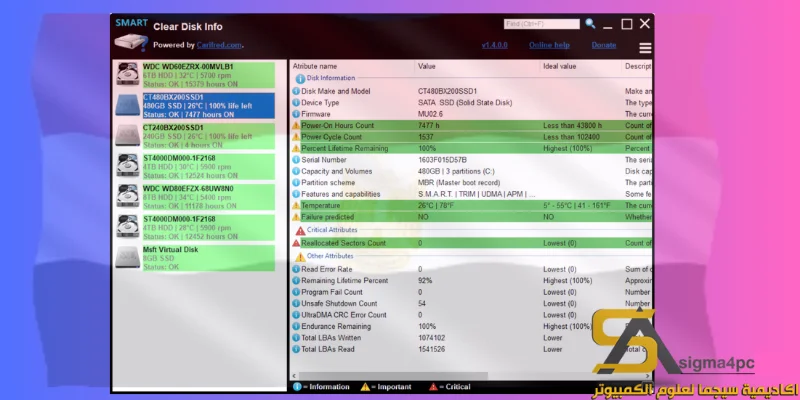The width and height of the screenshot is (800, 400).
Task: Click info icon next to Firmware
Action: pyautogui.click(x=296, y=114)
